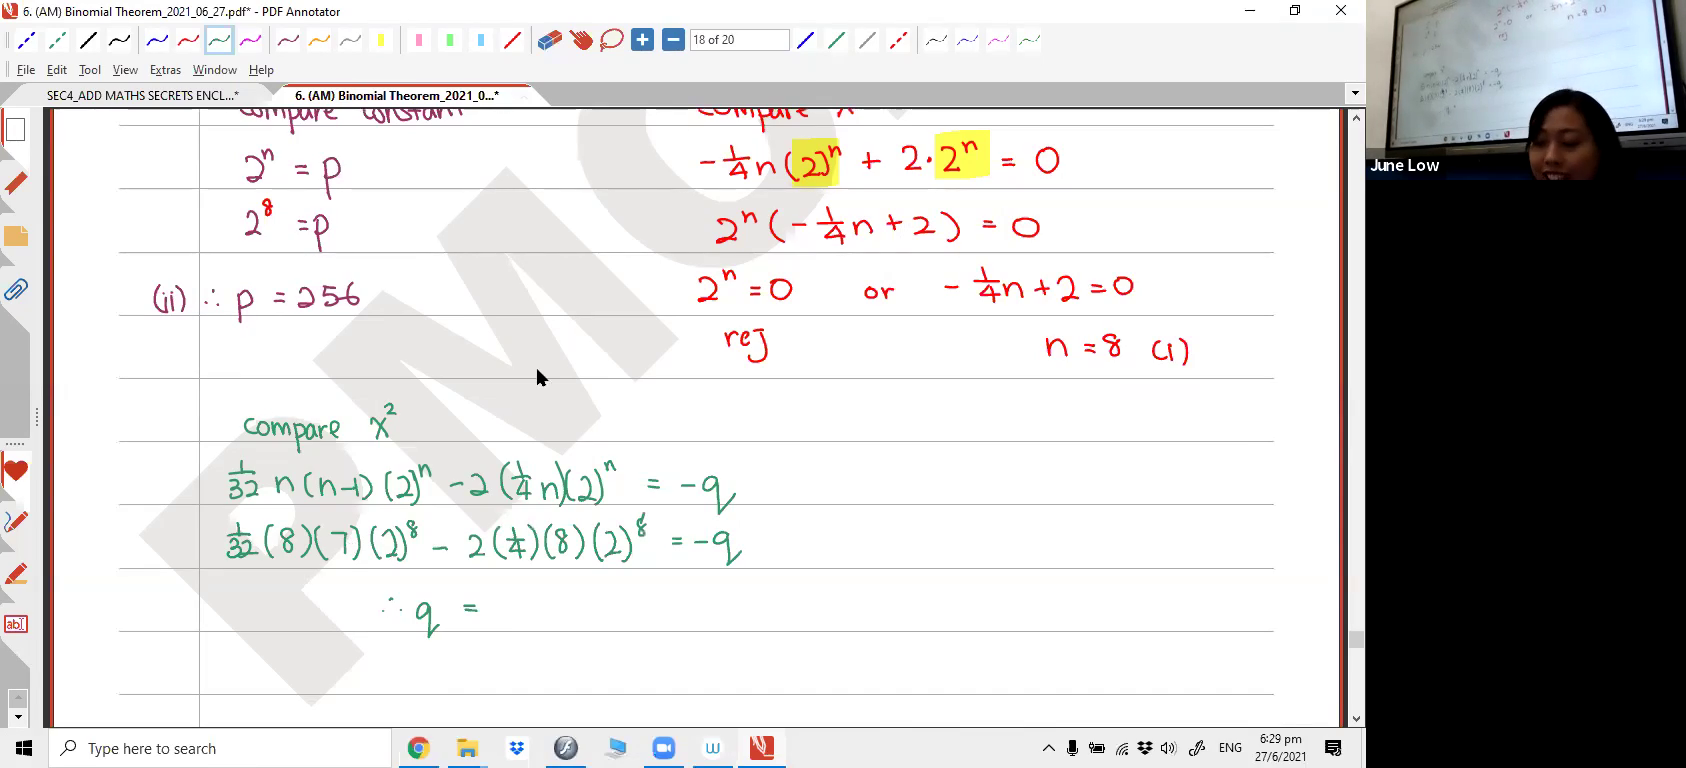Select the green dashed line tool
This screenshot has height=768, width=1686.
(x=57, y=40)
